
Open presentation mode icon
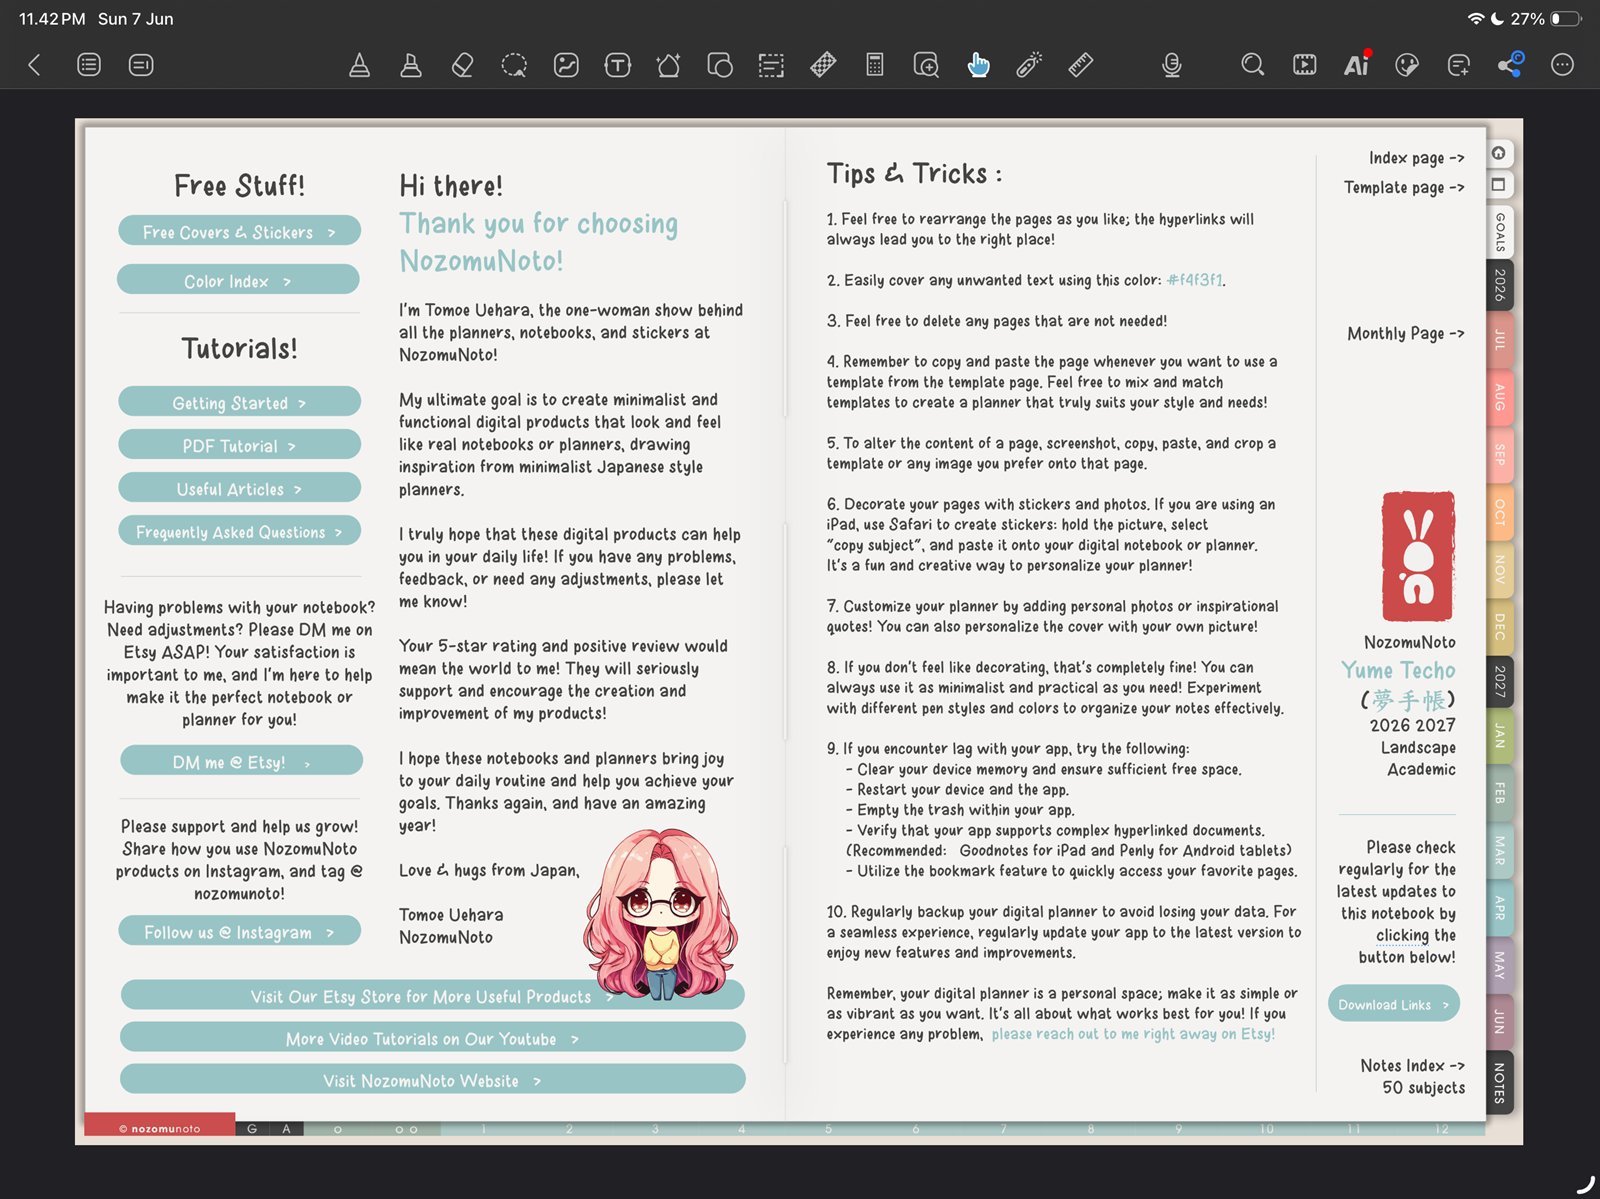click(x=1304, y=65)
